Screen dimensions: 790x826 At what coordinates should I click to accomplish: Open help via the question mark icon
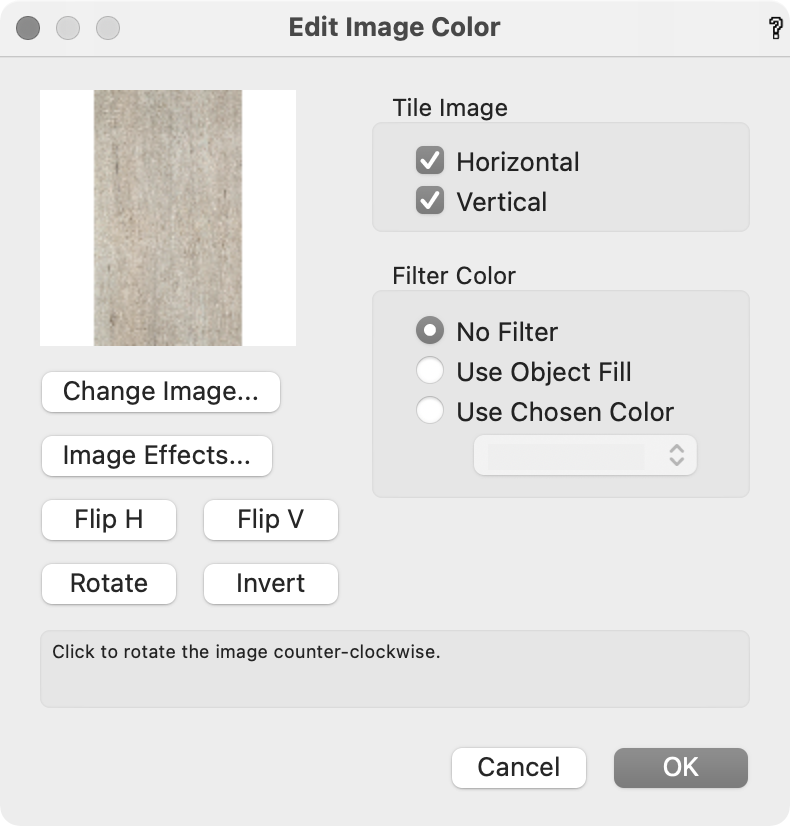775,28
